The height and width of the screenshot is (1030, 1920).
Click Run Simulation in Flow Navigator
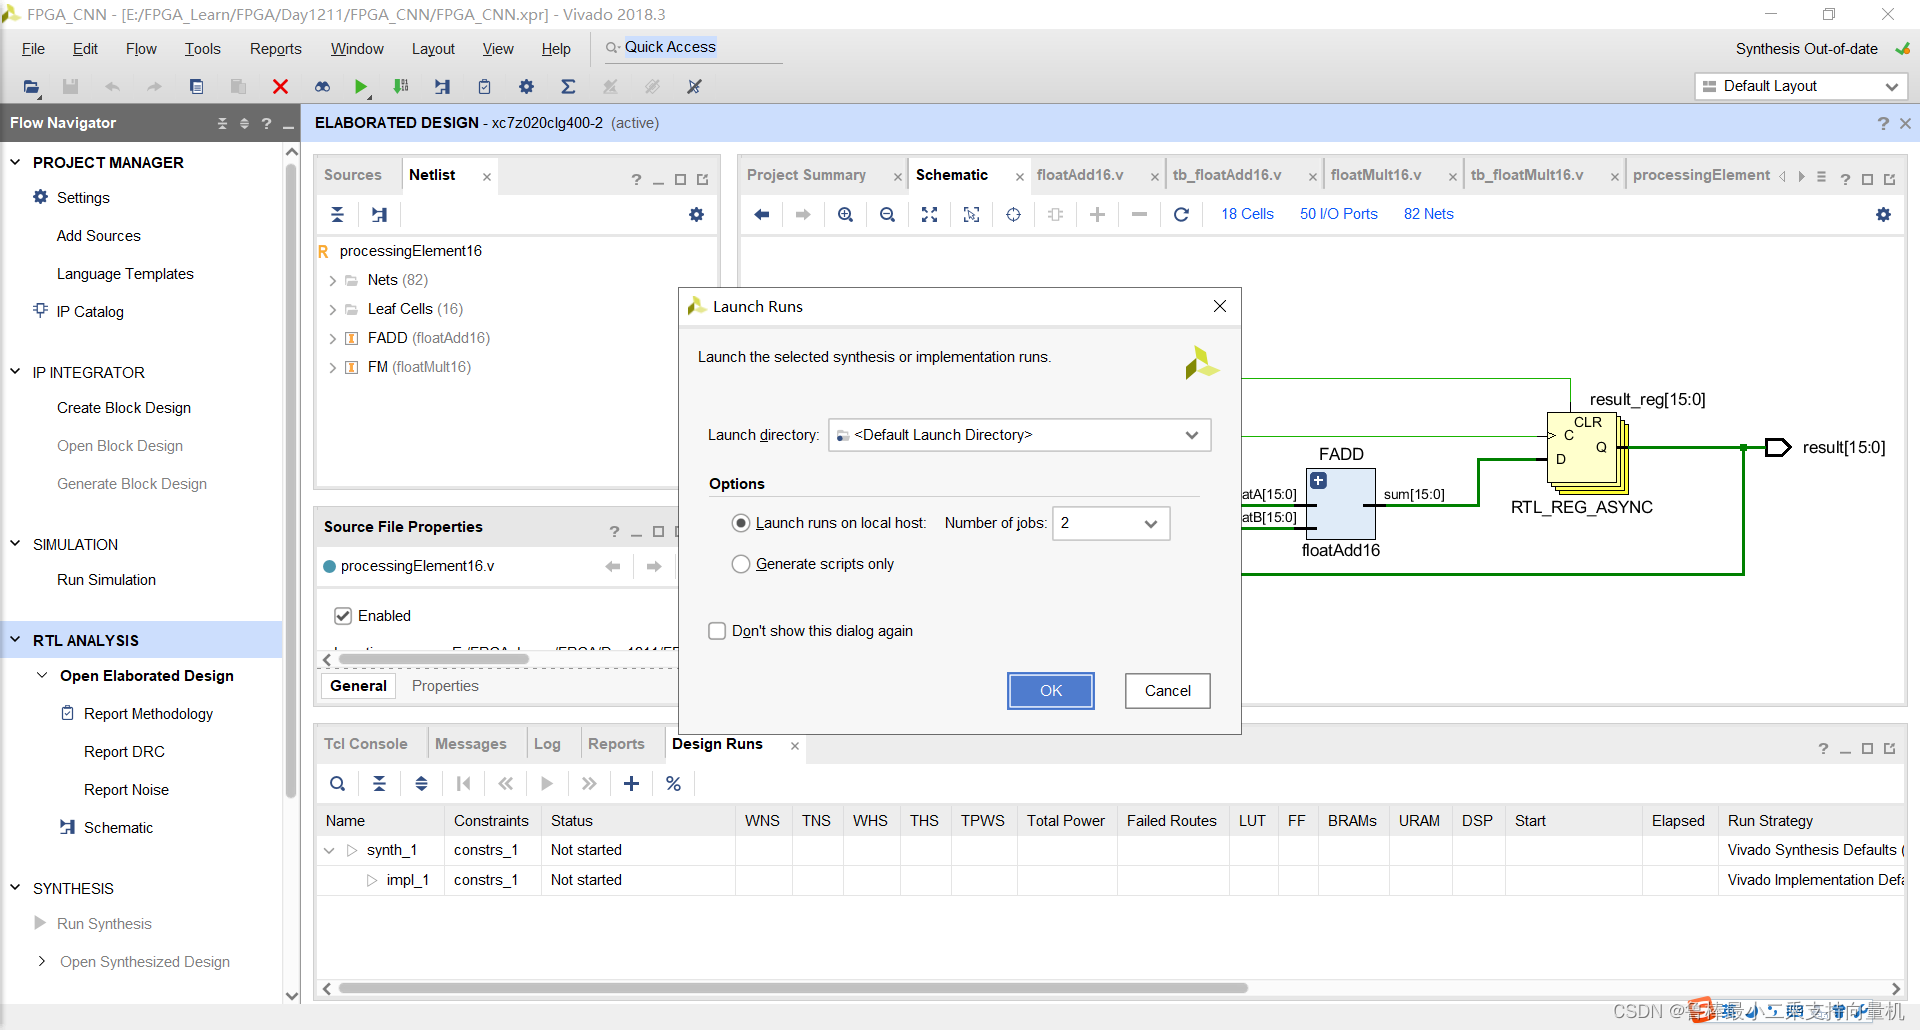click(x=106, y=580)
